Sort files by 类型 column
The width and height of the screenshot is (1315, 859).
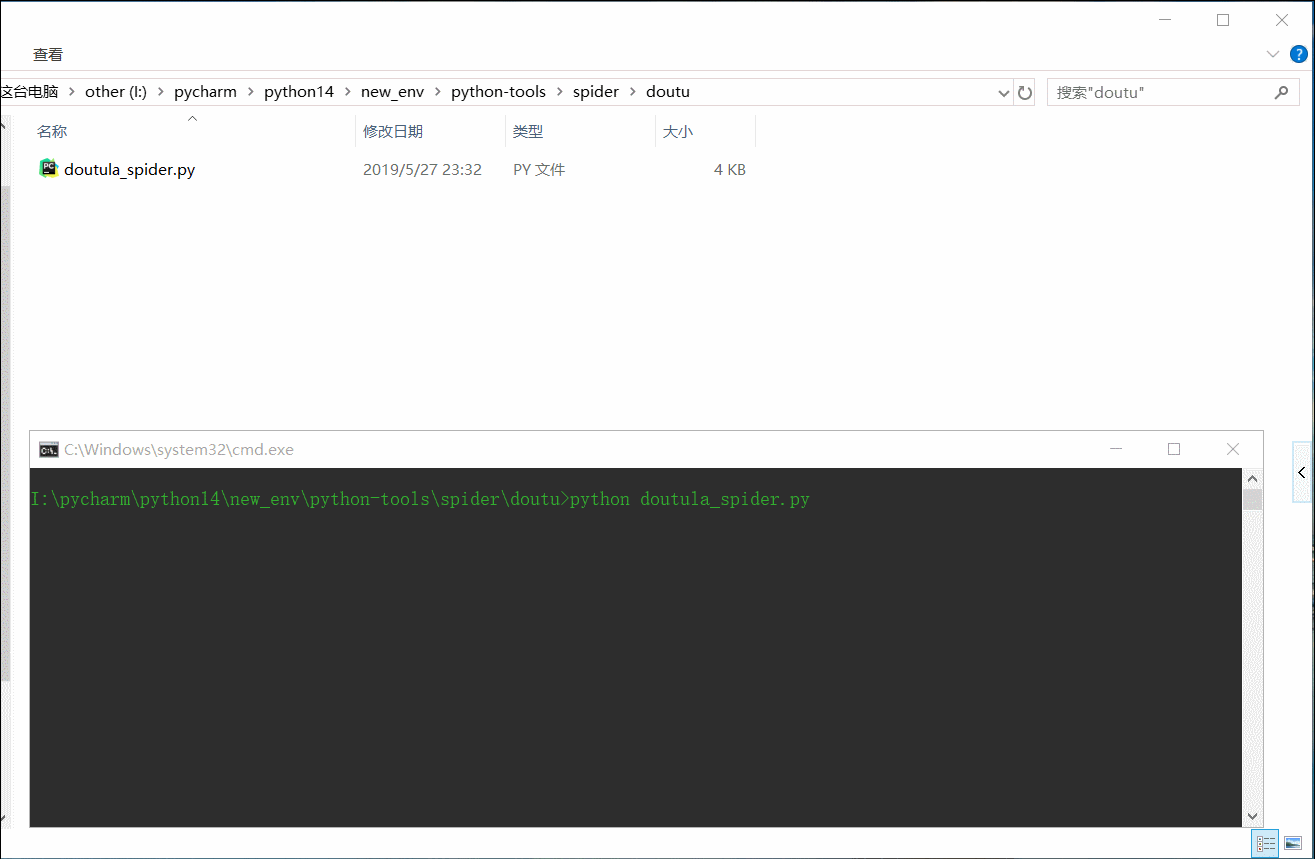pos(528,132)
